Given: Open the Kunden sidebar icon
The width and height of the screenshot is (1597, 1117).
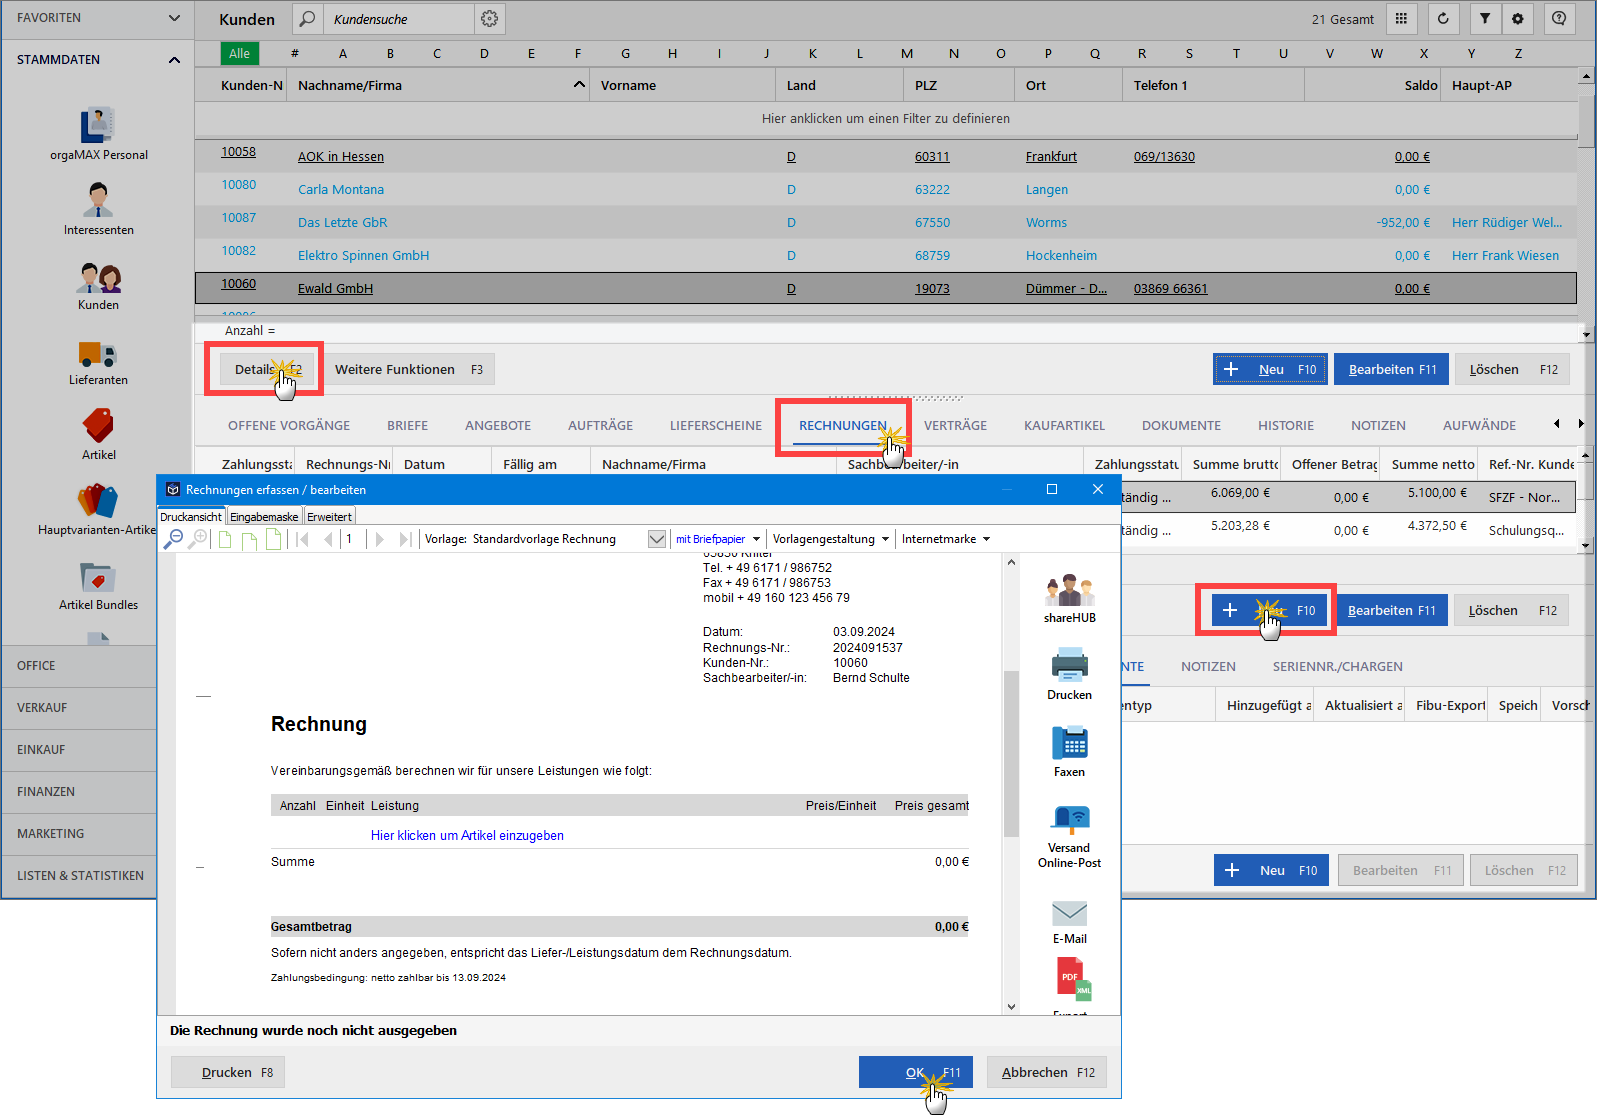Looking at the screenshot, I should pos(98,285).
